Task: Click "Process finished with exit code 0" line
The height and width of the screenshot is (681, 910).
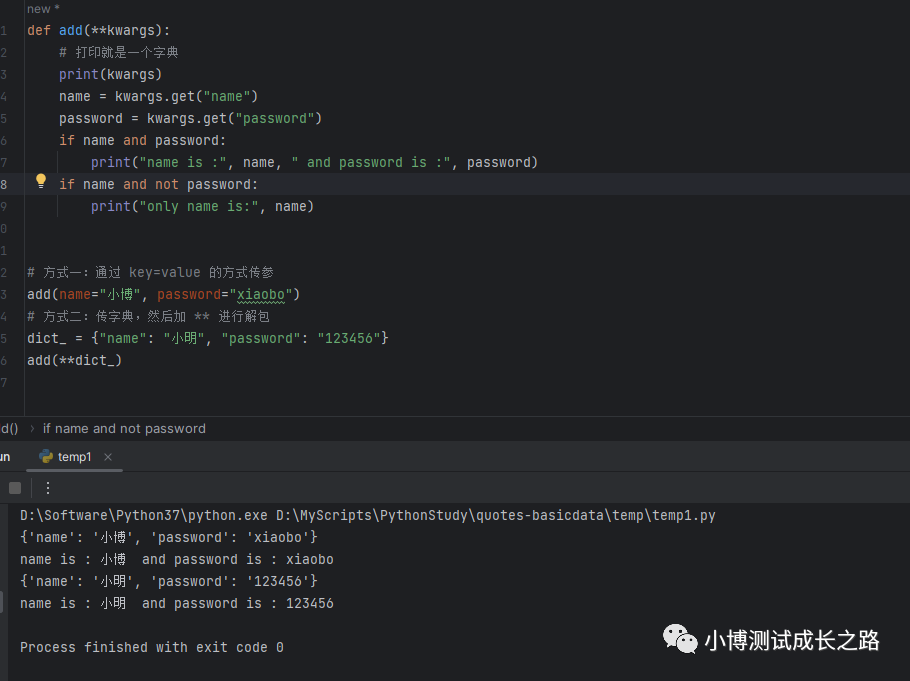Action: pos(151,647)
